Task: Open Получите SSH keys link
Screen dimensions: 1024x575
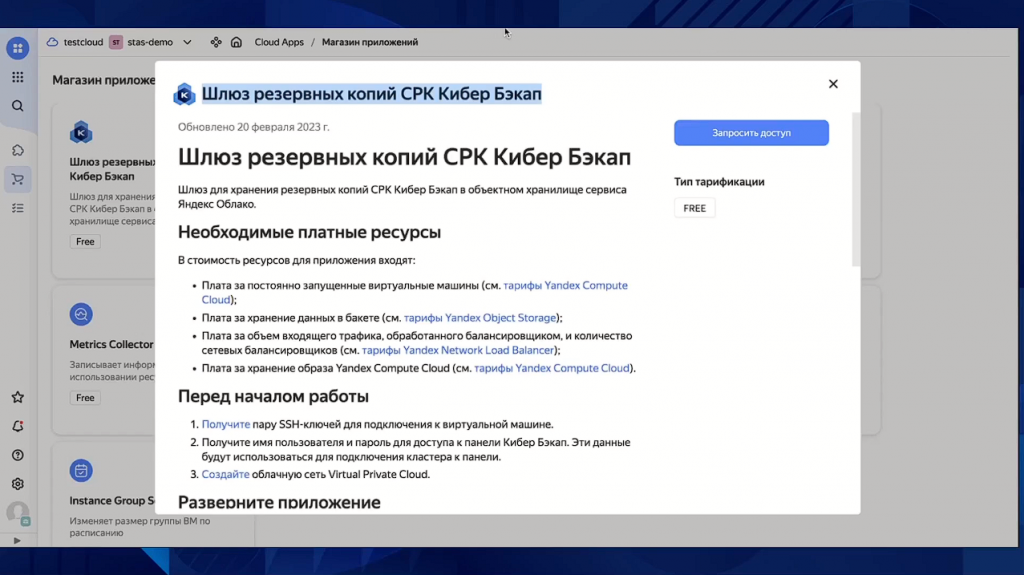Action: (x=225, y=424)
